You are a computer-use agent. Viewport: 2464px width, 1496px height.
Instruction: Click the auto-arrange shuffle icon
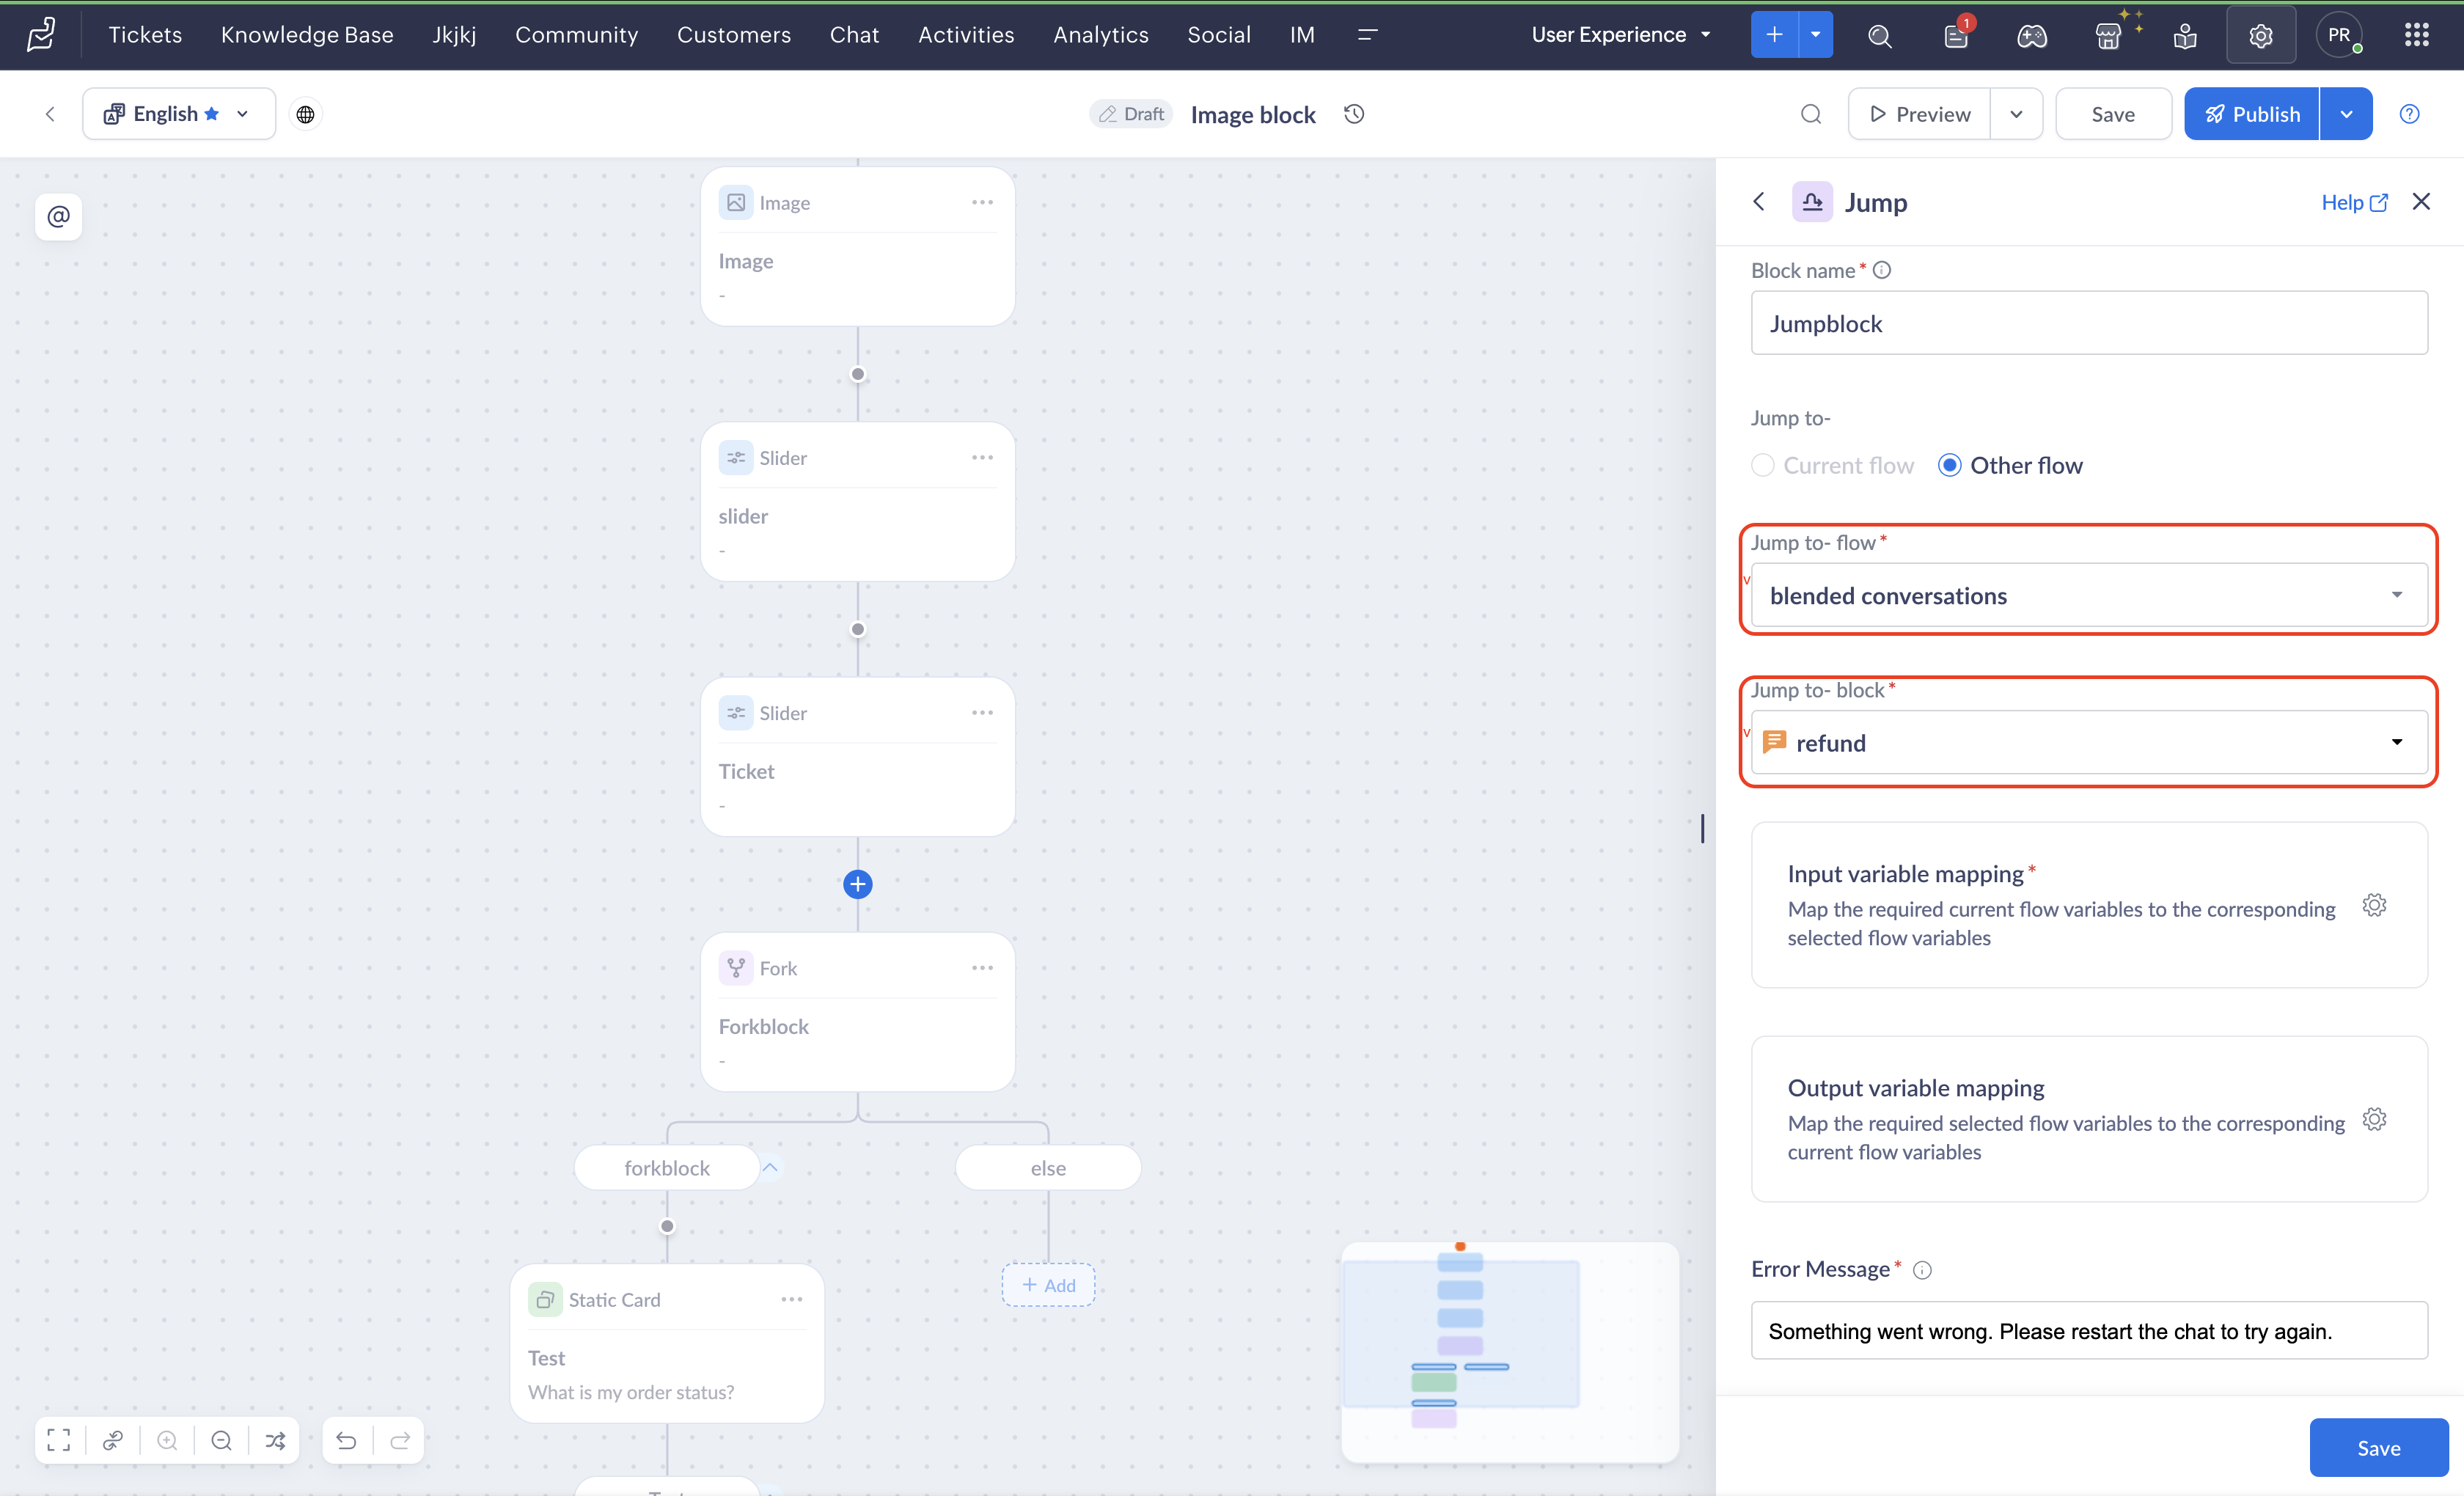pos(275,1440)
